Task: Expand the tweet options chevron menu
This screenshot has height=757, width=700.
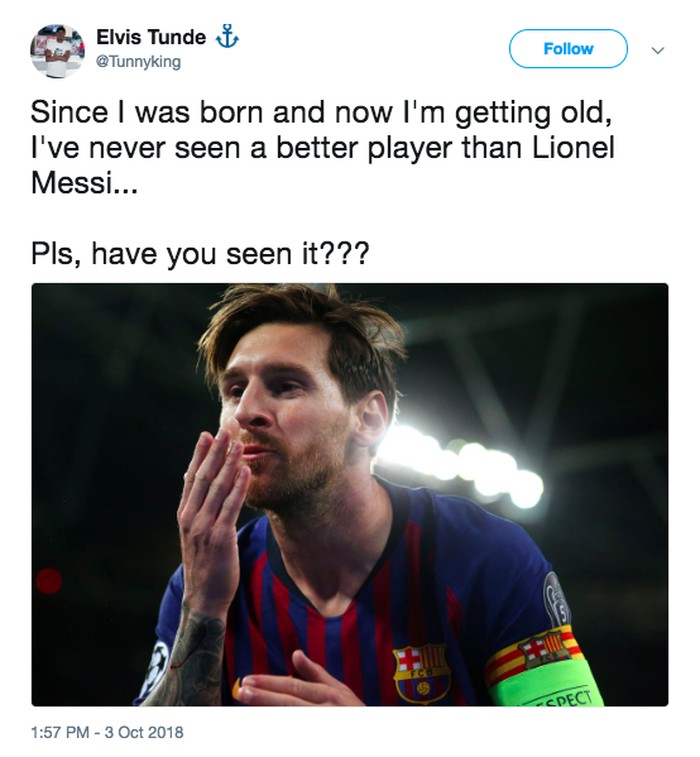Action: [657, 49]
